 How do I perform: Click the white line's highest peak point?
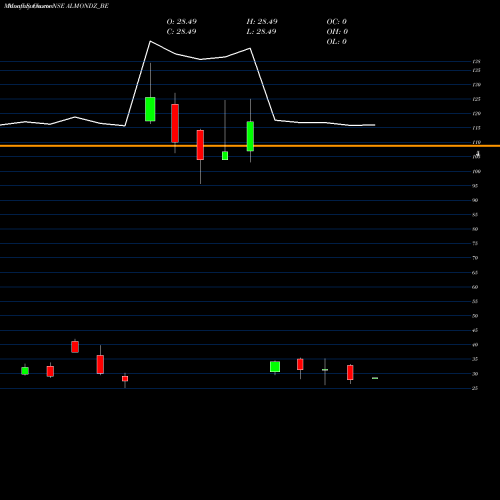(x=150, y=41)
